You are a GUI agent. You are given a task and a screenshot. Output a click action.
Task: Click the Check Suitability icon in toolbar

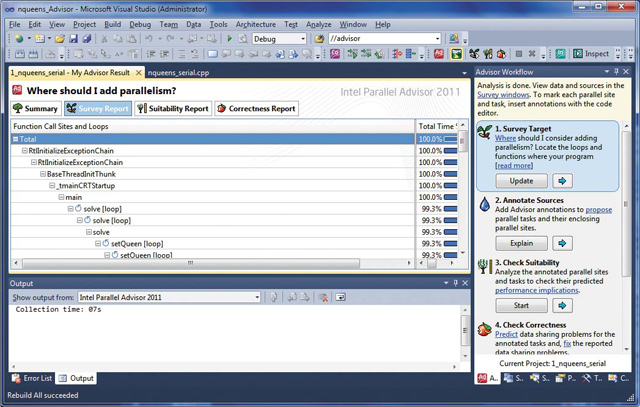[488, 53]
